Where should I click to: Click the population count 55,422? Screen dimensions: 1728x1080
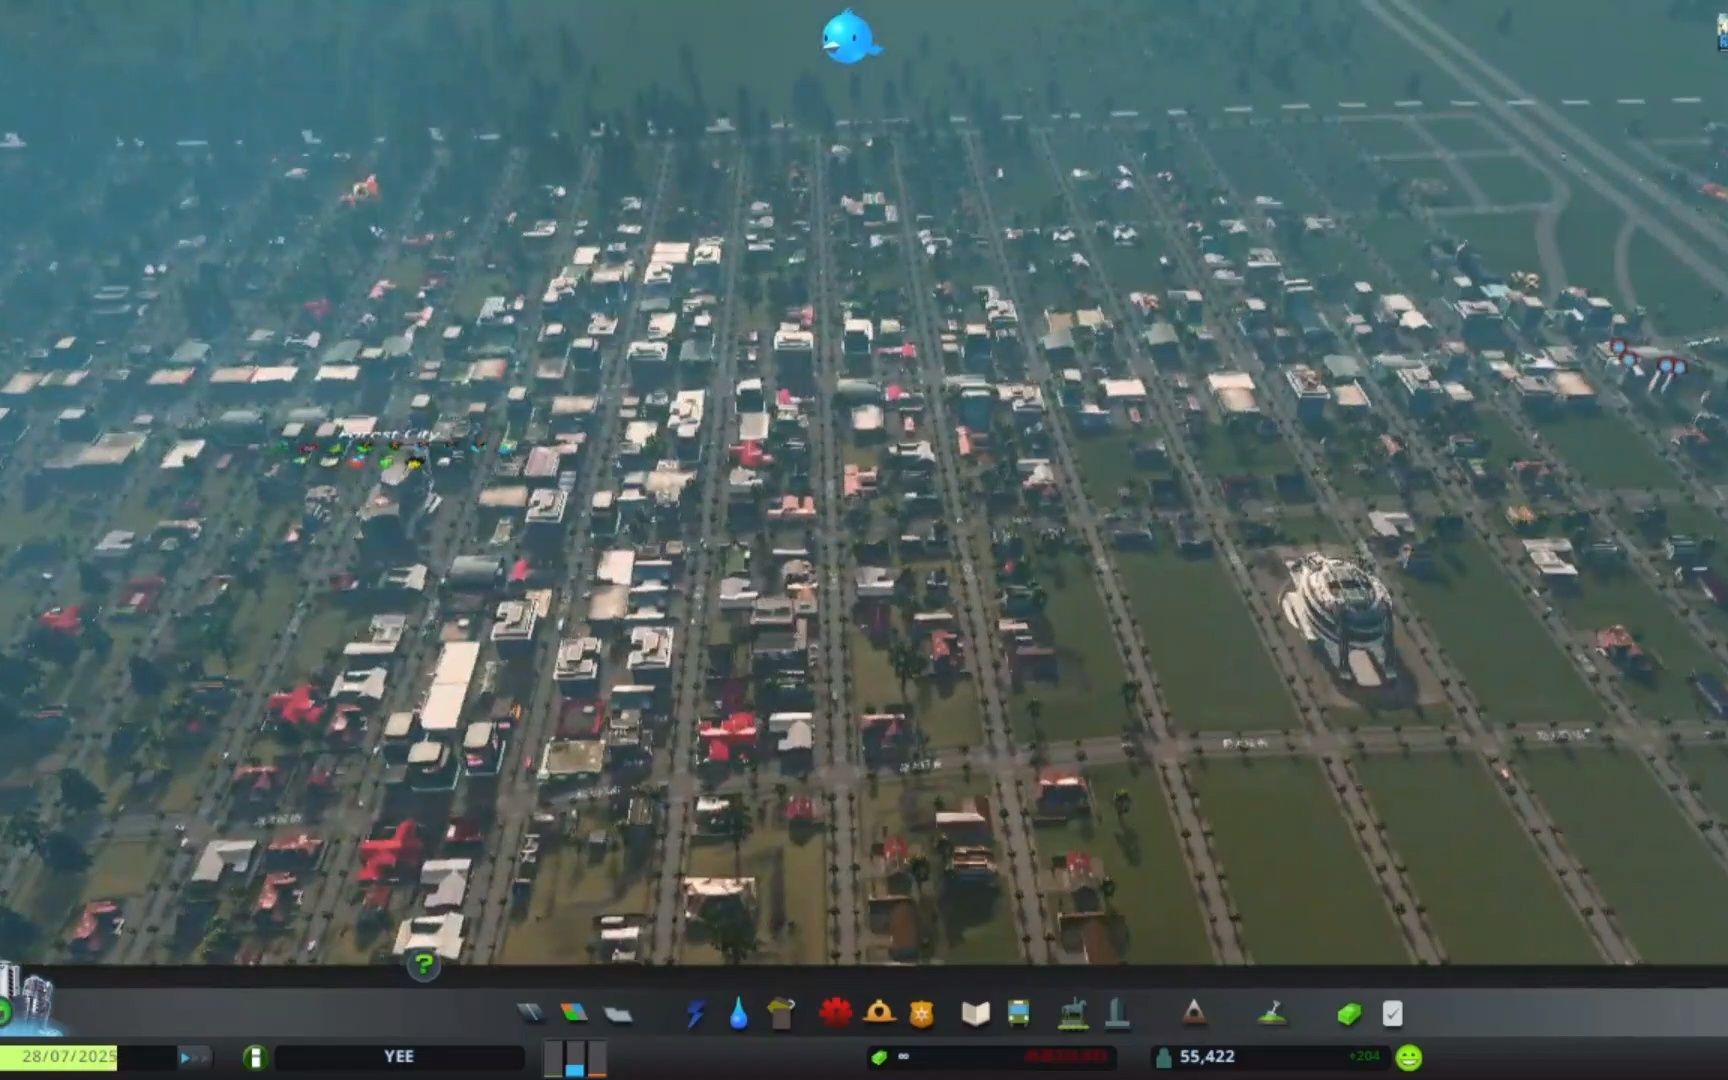pyautogui.click(x=1207, y=1056)
